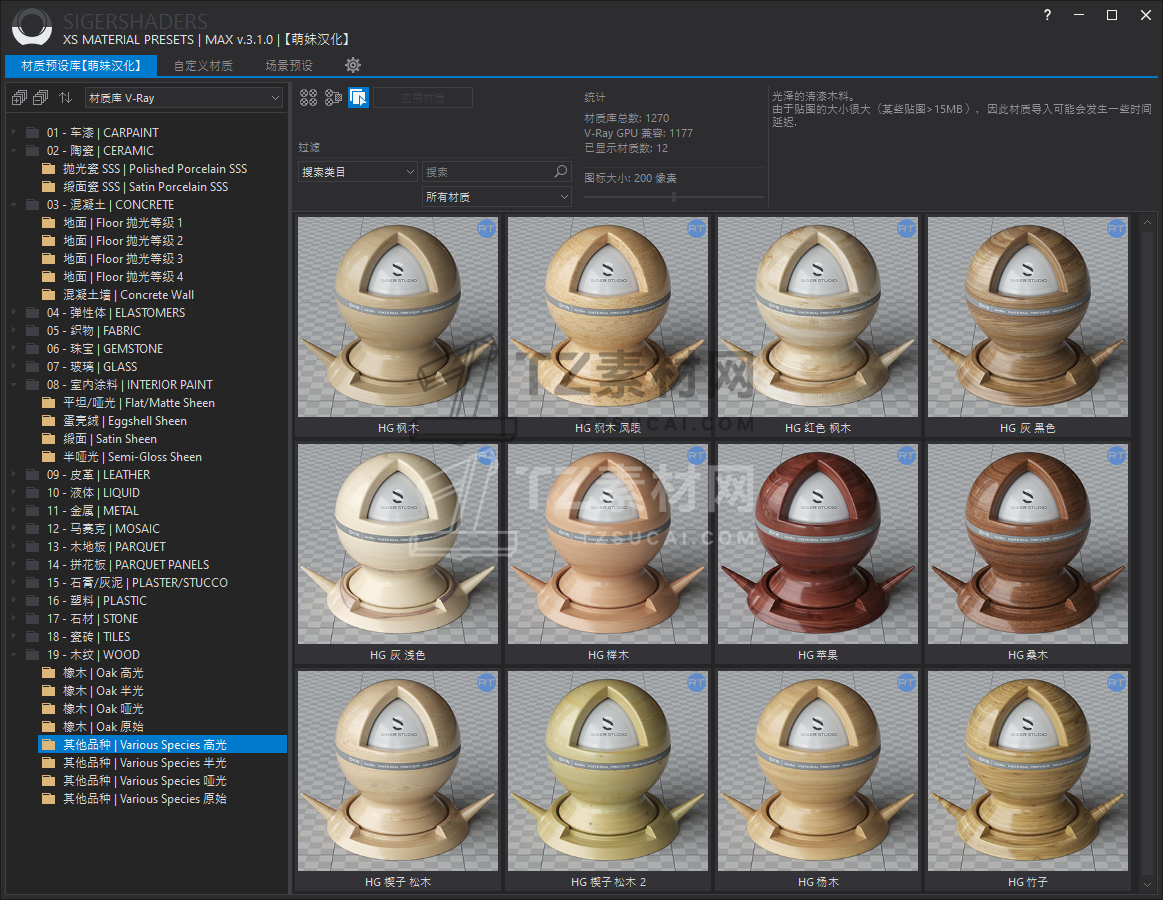1163x900 pixels.
Task: Switch to the 场景预设 tab
Action: [x=289, y=65]
